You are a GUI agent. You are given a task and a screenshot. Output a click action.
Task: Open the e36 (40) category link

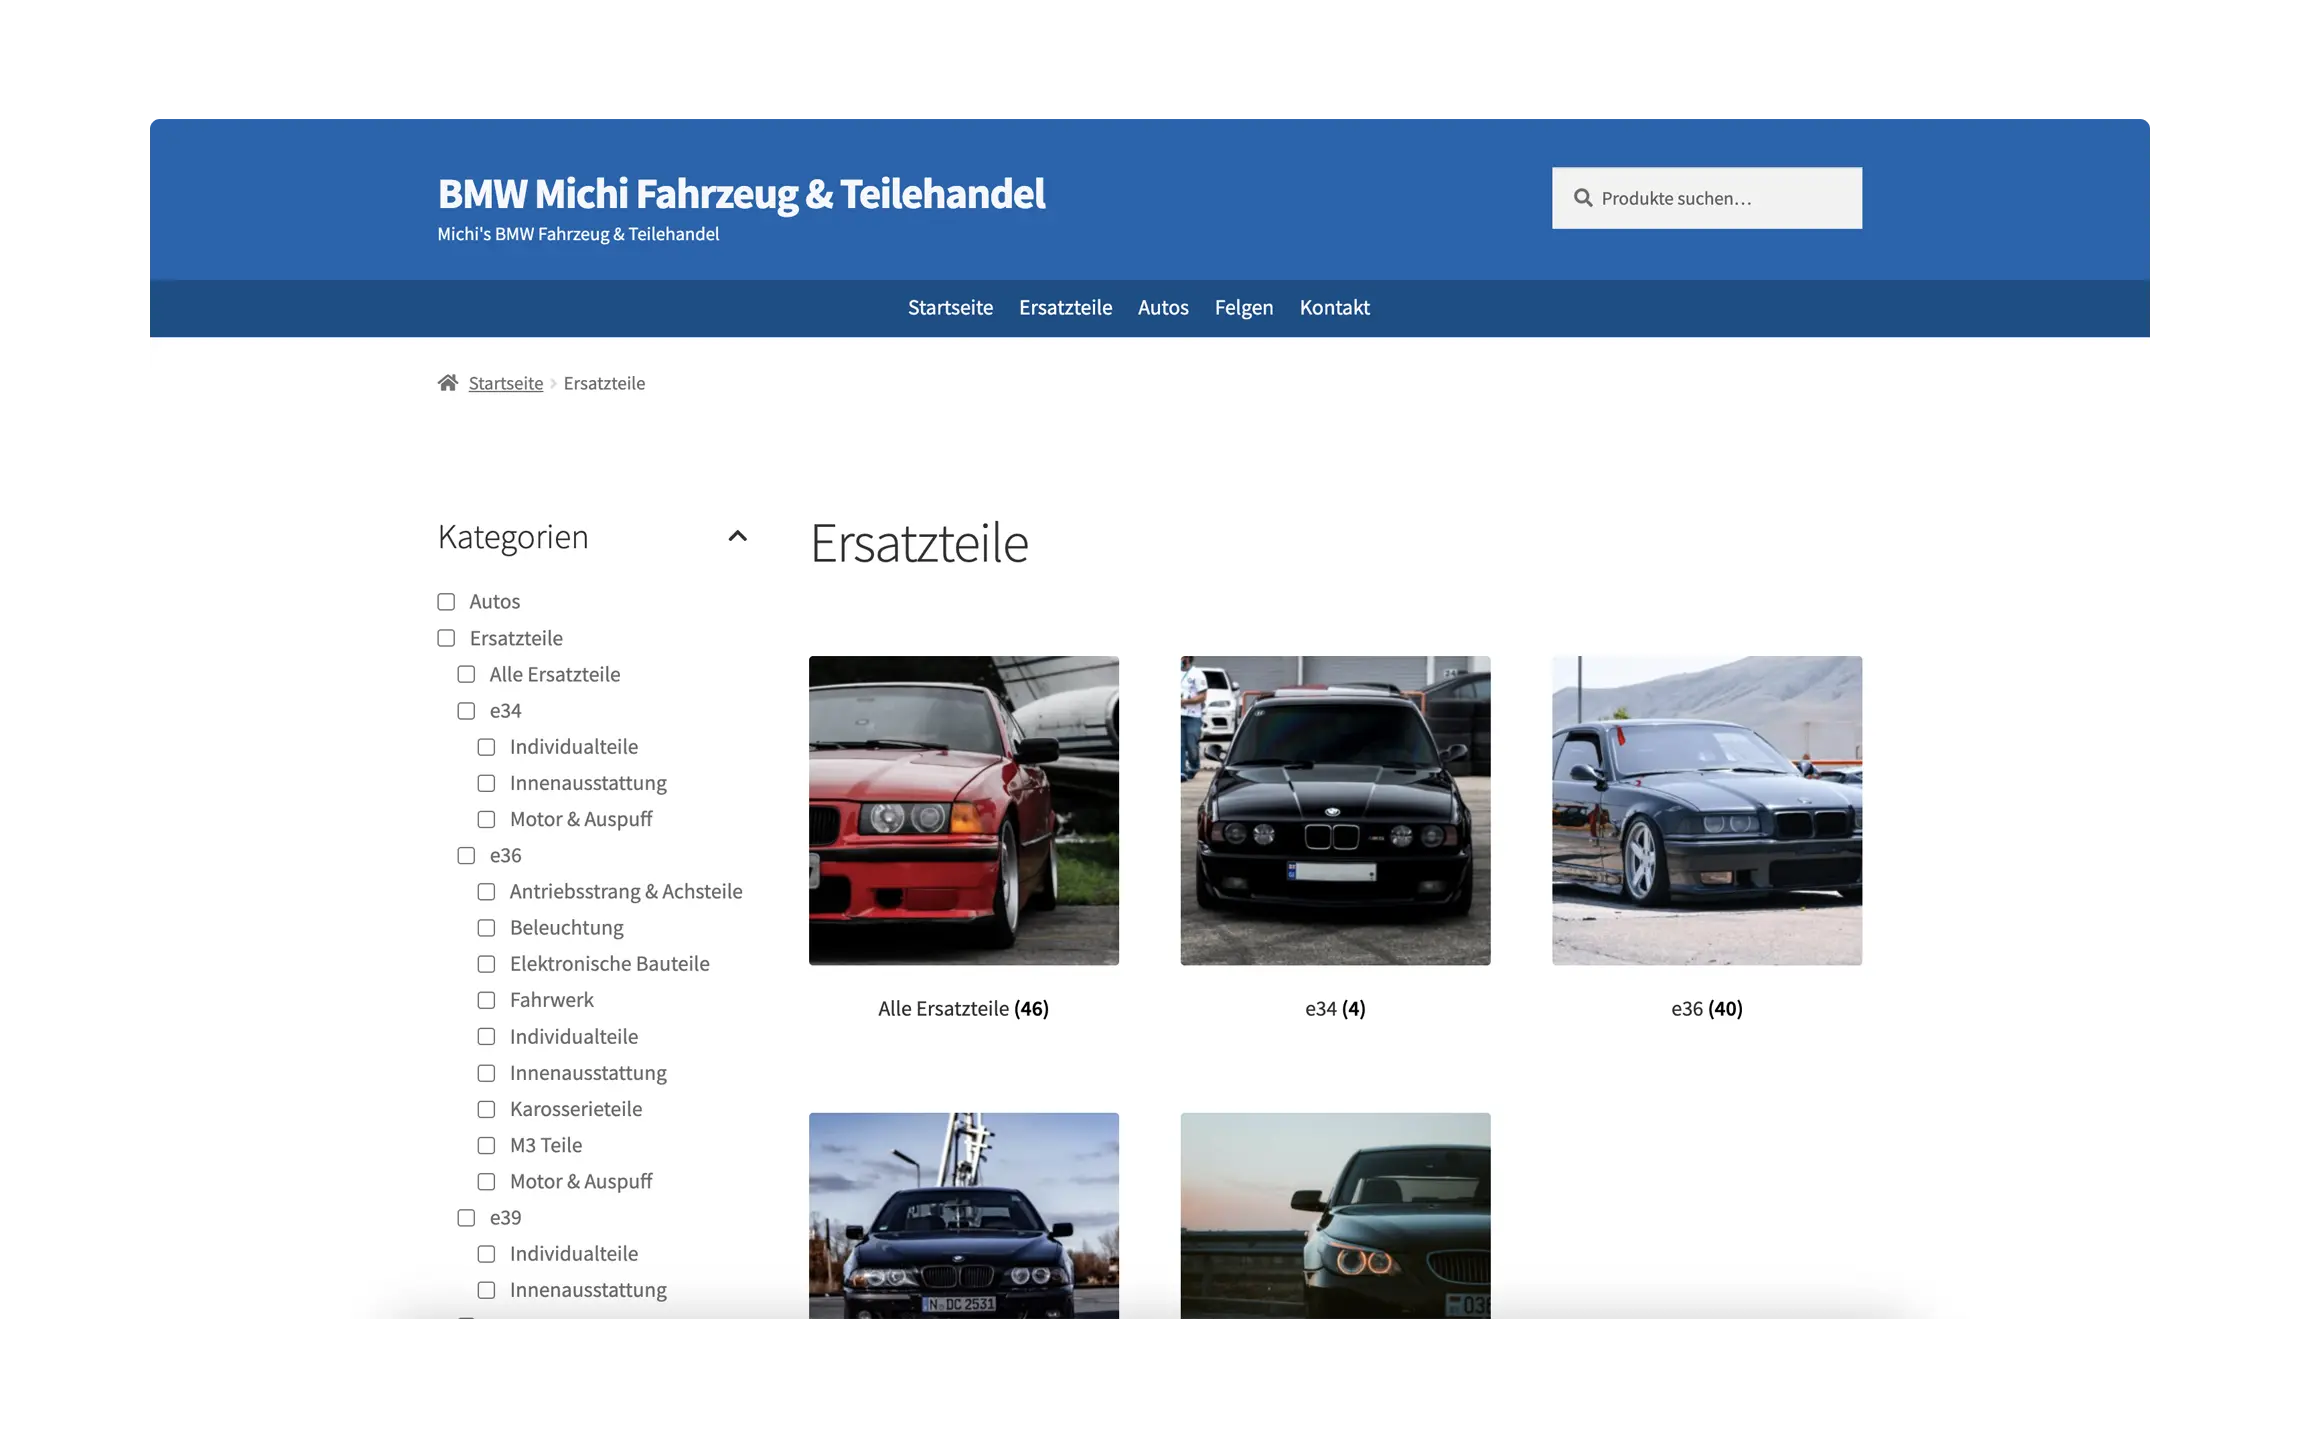tap(1706, 1009)
